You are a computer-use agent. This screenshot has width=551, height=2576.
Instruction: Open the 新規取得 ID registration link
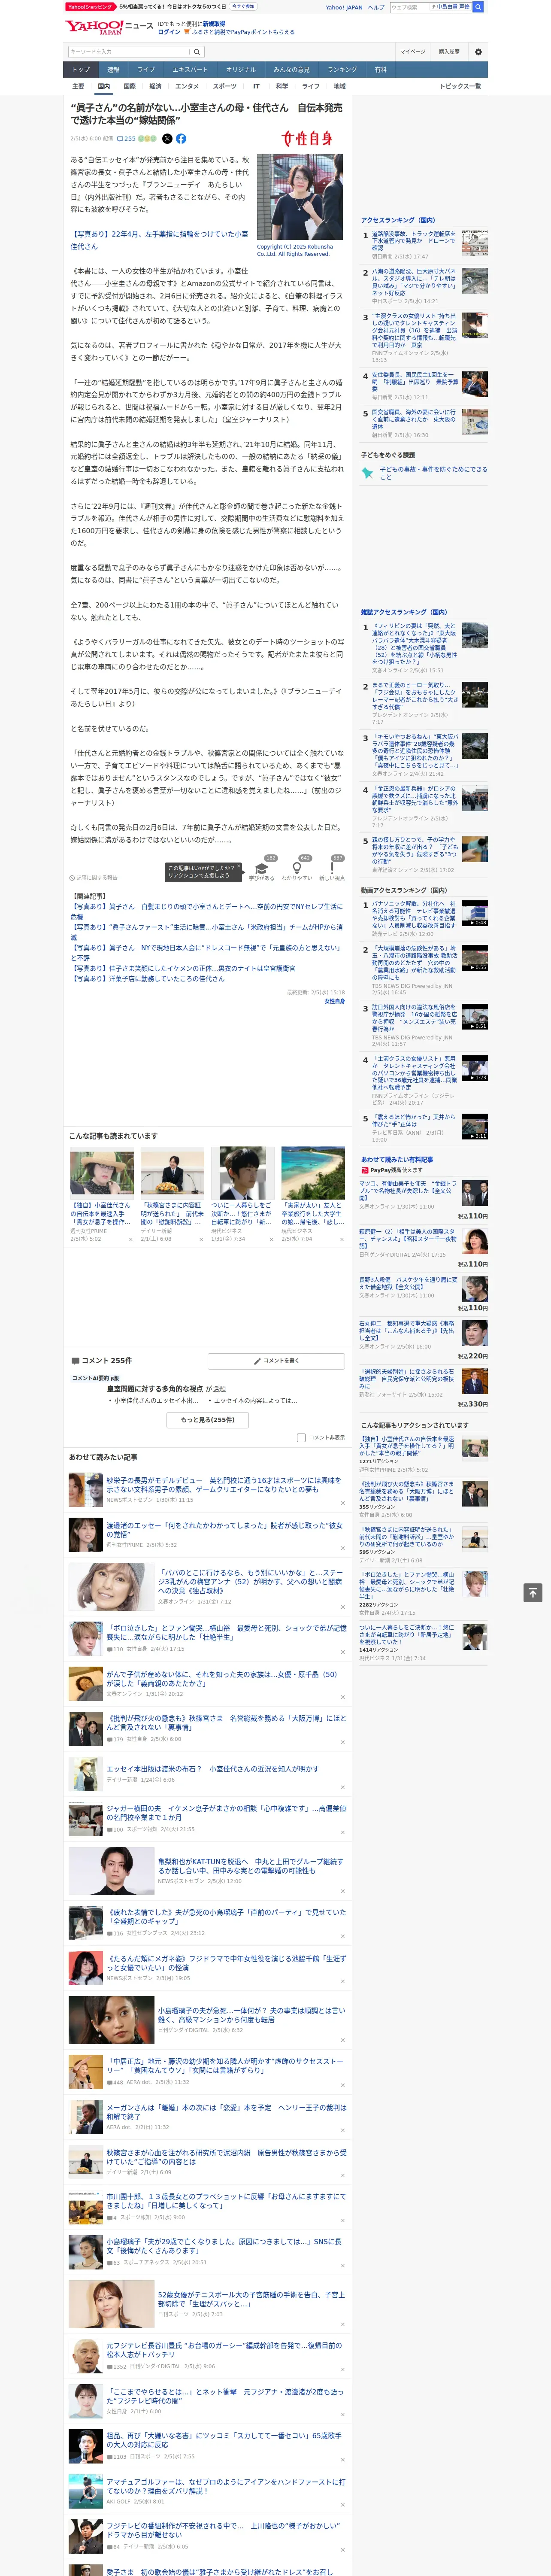click(x=214, y=23)
